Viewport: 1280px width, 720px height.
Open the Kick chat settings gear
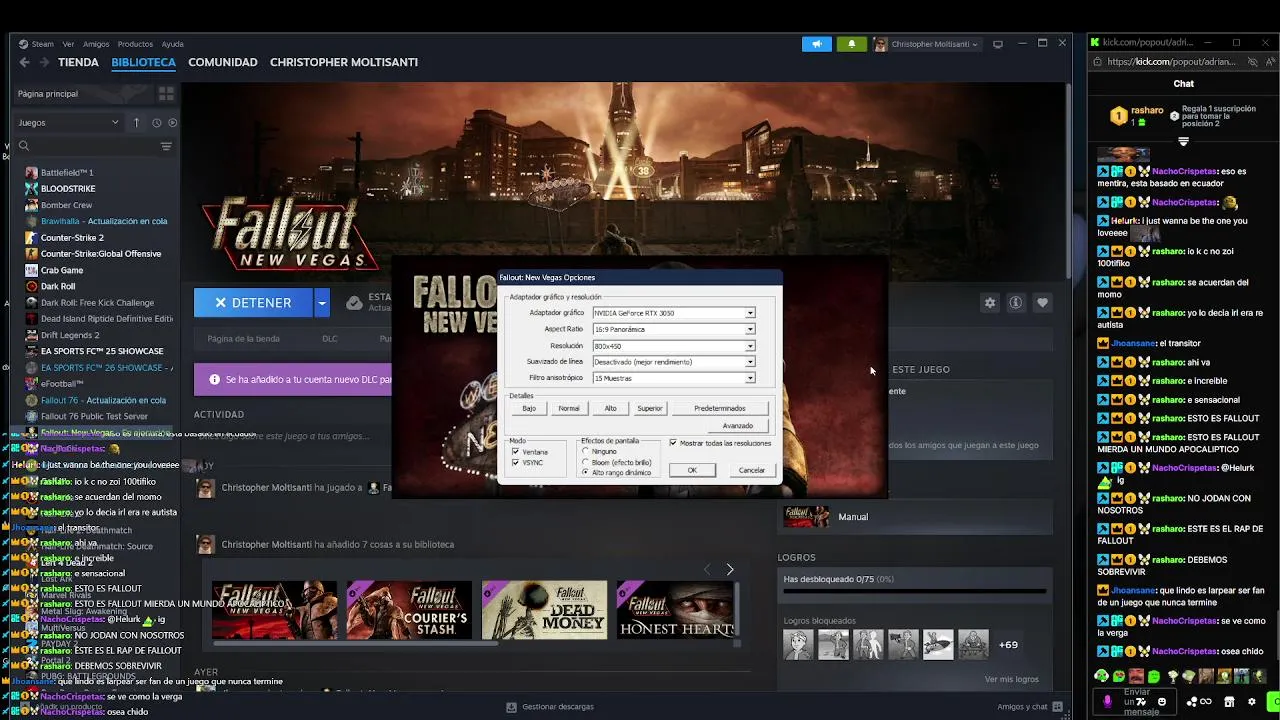pos(1251,702)
